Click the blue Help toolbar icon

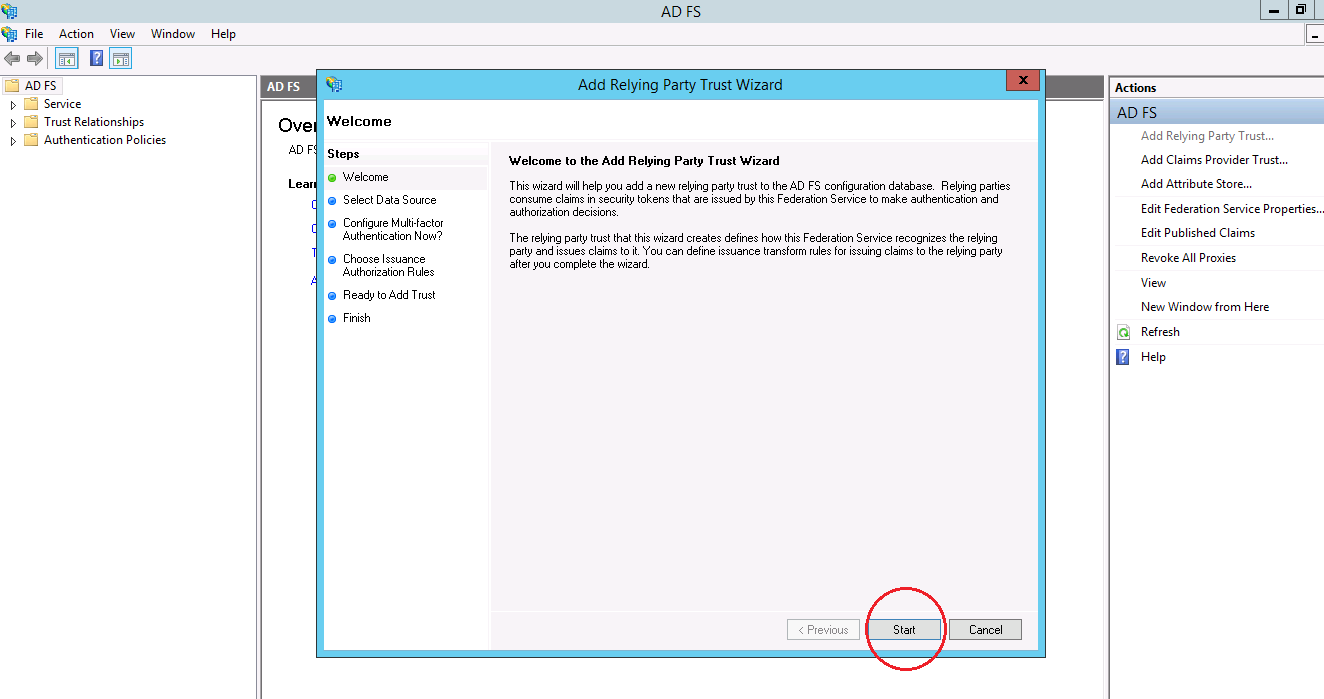(x=96, y=59)
